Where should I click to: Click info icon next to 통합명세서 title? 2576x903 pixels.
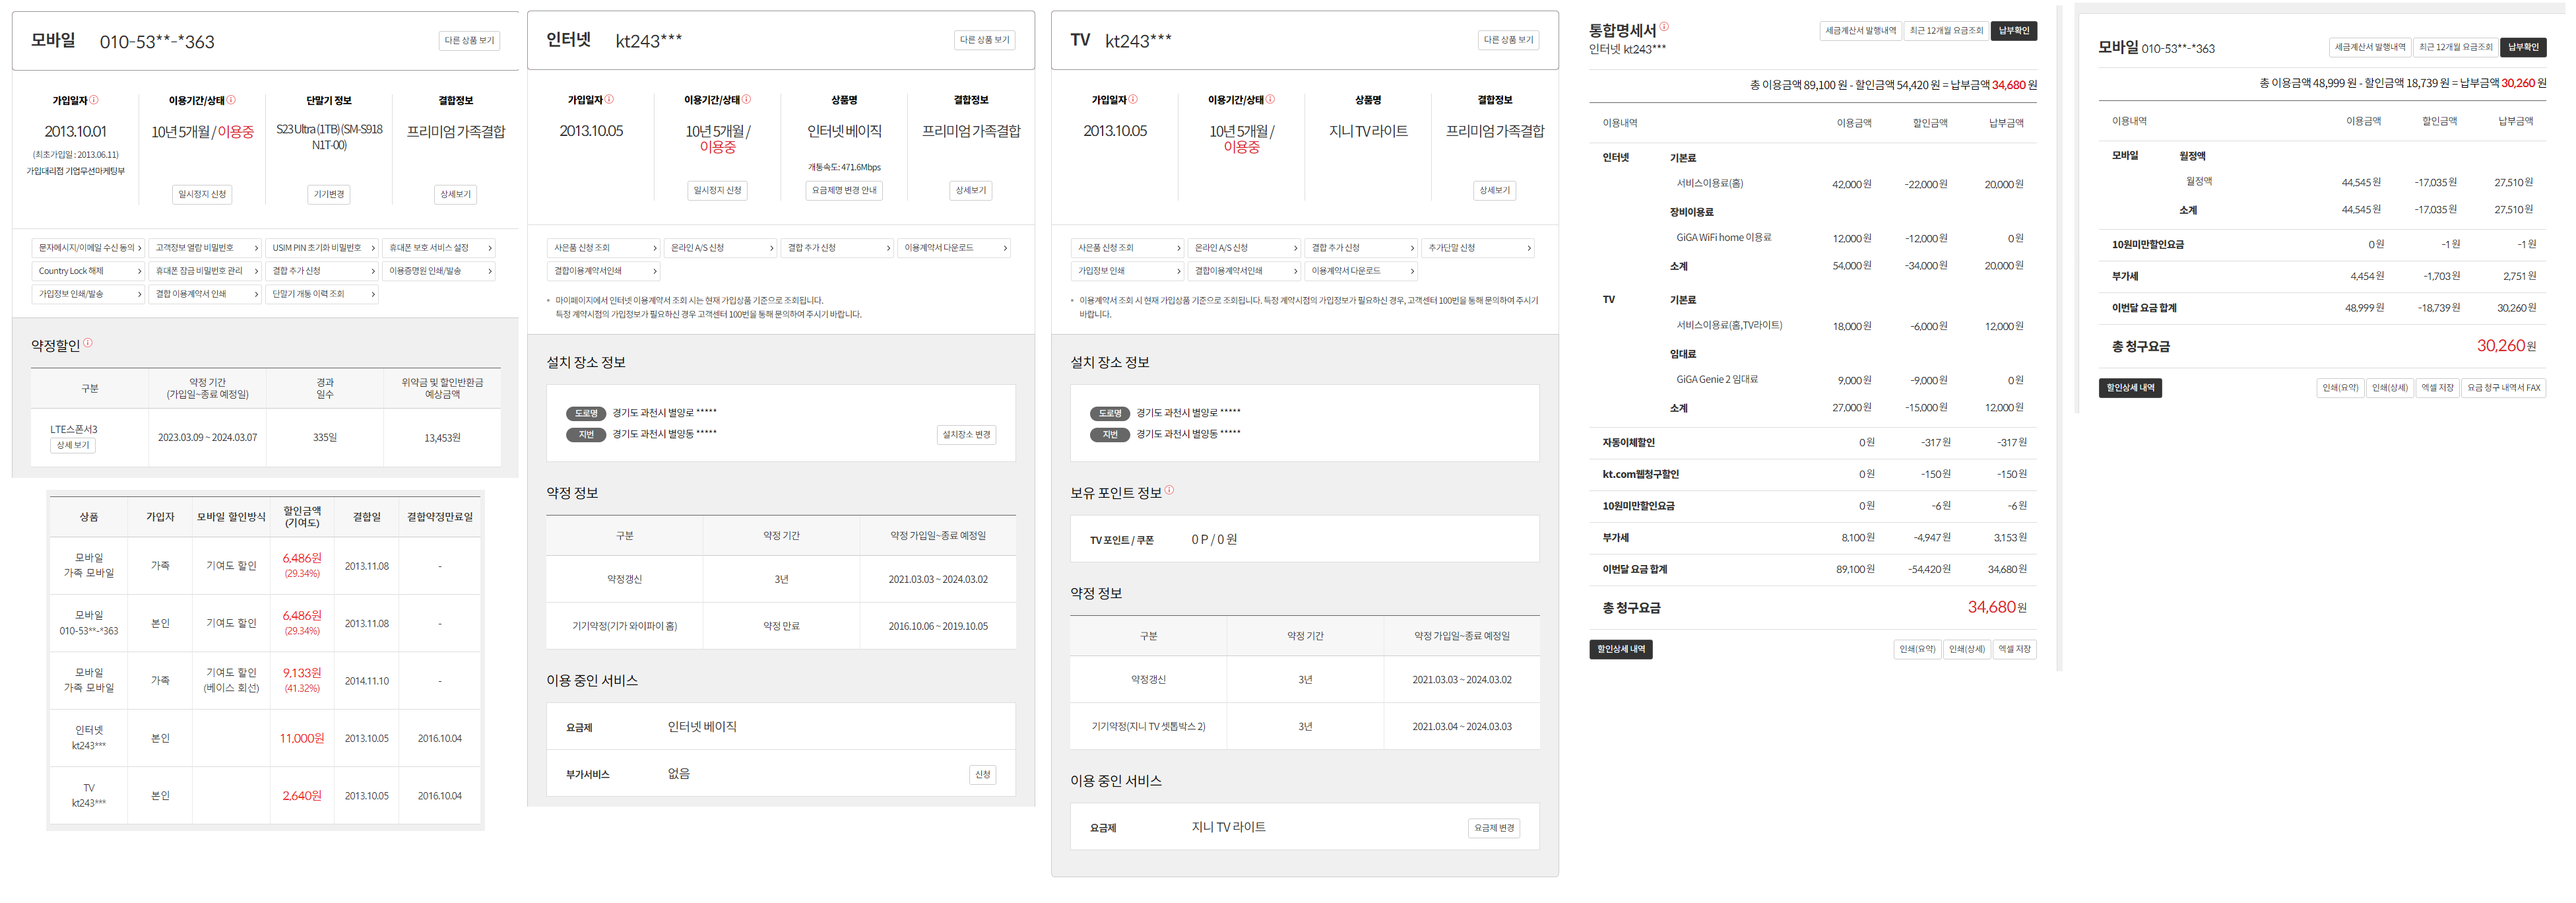[x=1664, y=27]
